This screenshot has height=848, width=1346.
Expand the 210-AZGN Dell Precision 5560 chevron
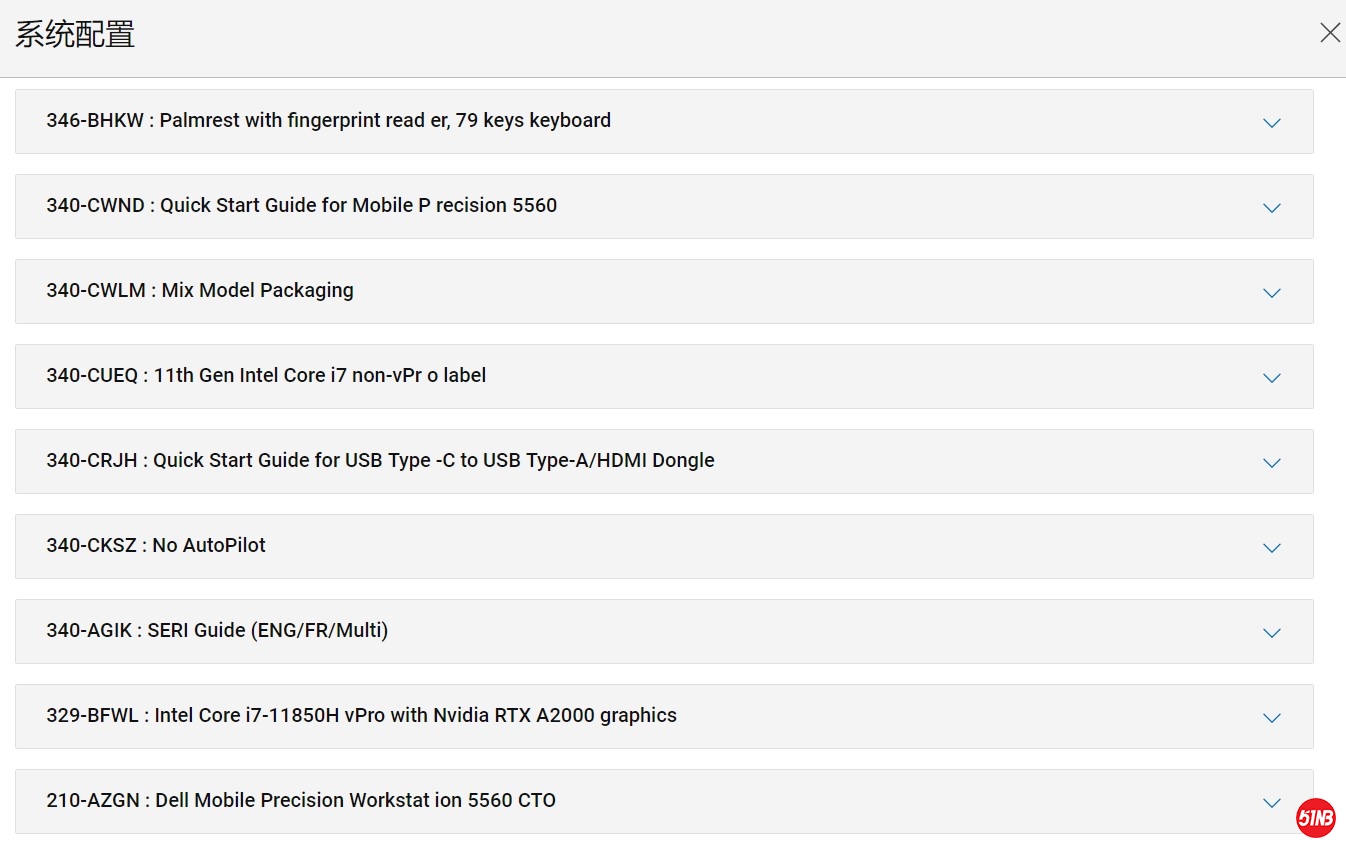[x=1271, y=803]
